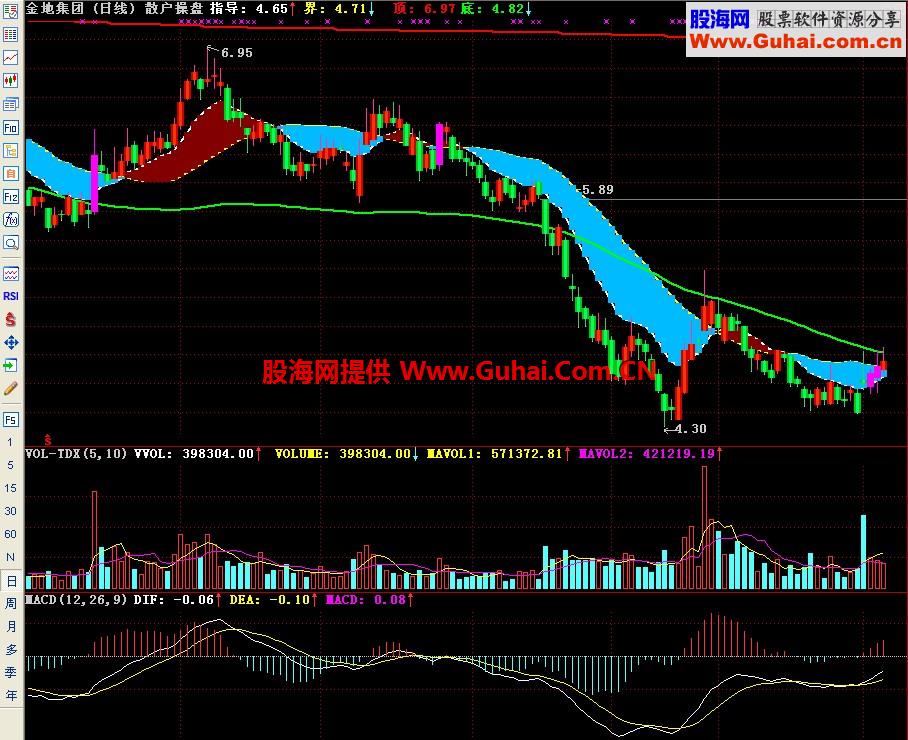Switch to 60-minute period
908x740 pixels.
pyautogui.click(x=10, y=534)
